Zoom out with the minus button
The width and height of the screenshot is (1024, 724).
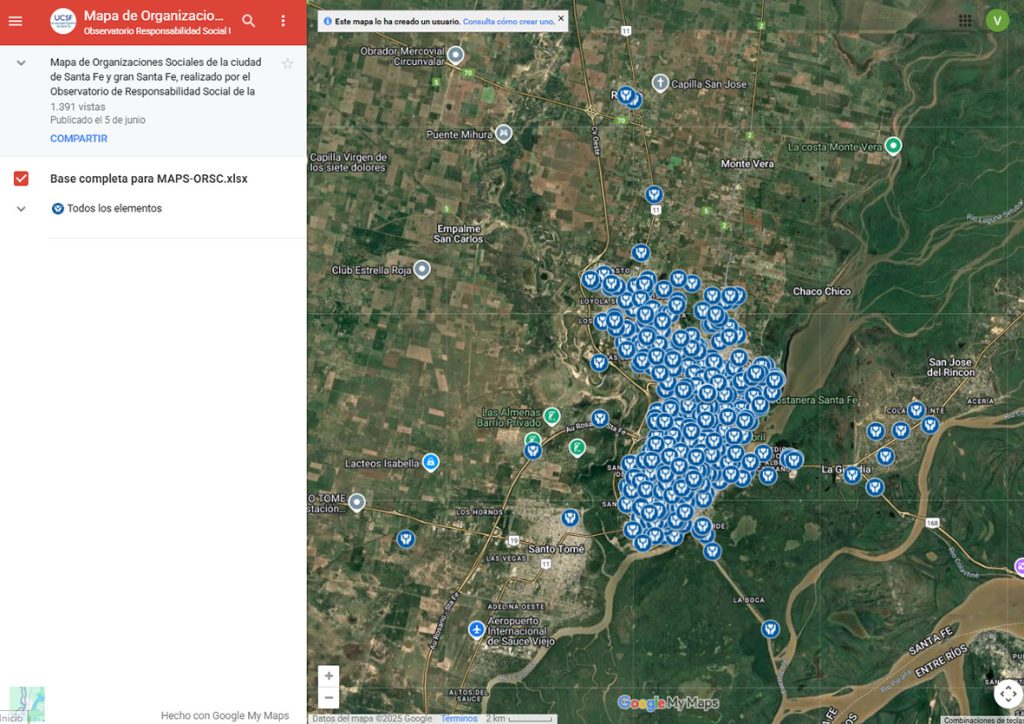(328, 697)
